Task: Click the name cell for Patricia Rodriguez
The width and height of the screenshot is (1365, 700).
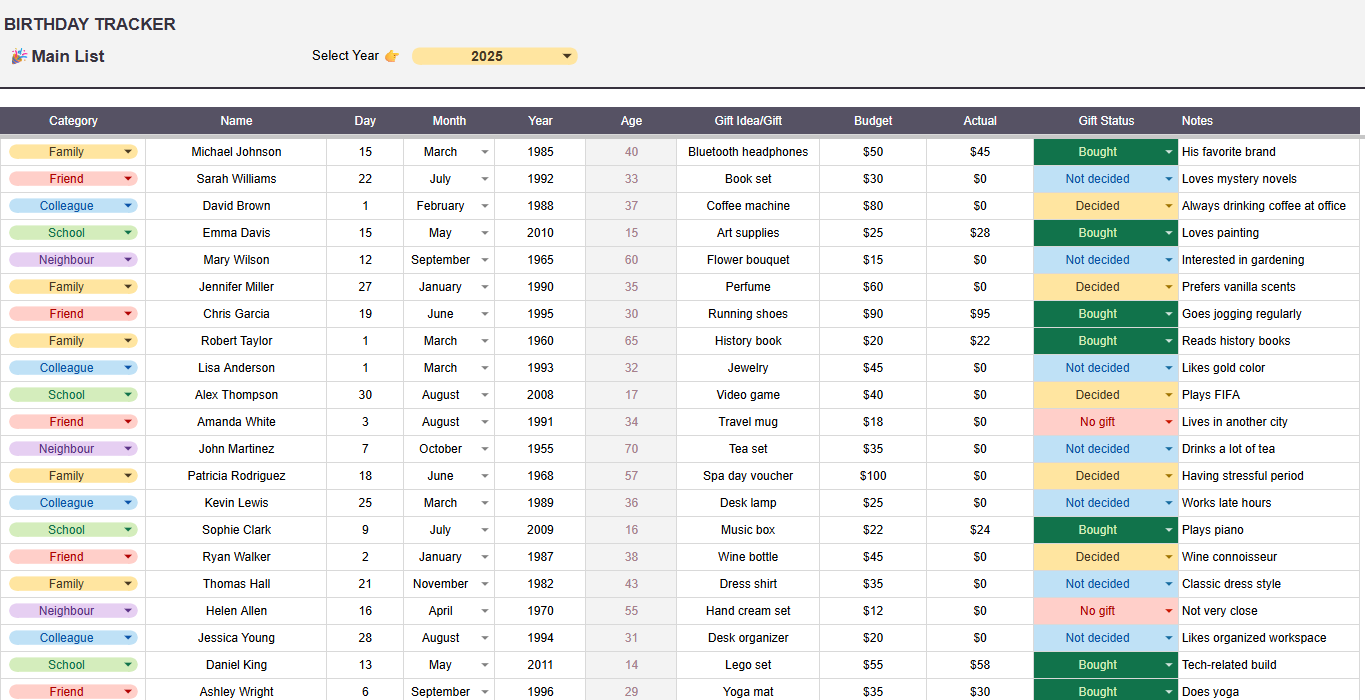Action: (x=236, y=476)
